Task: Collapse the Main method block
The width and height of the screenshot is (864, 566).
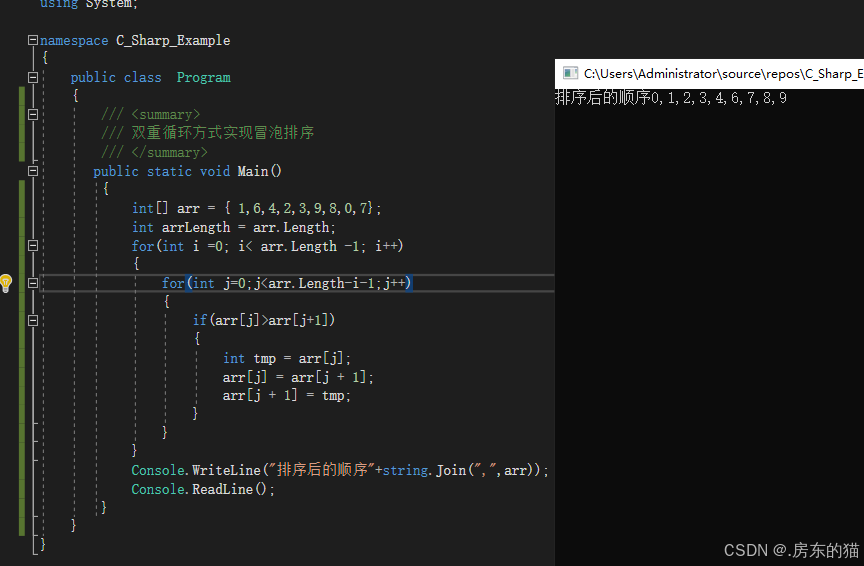Action: point(33,171)
